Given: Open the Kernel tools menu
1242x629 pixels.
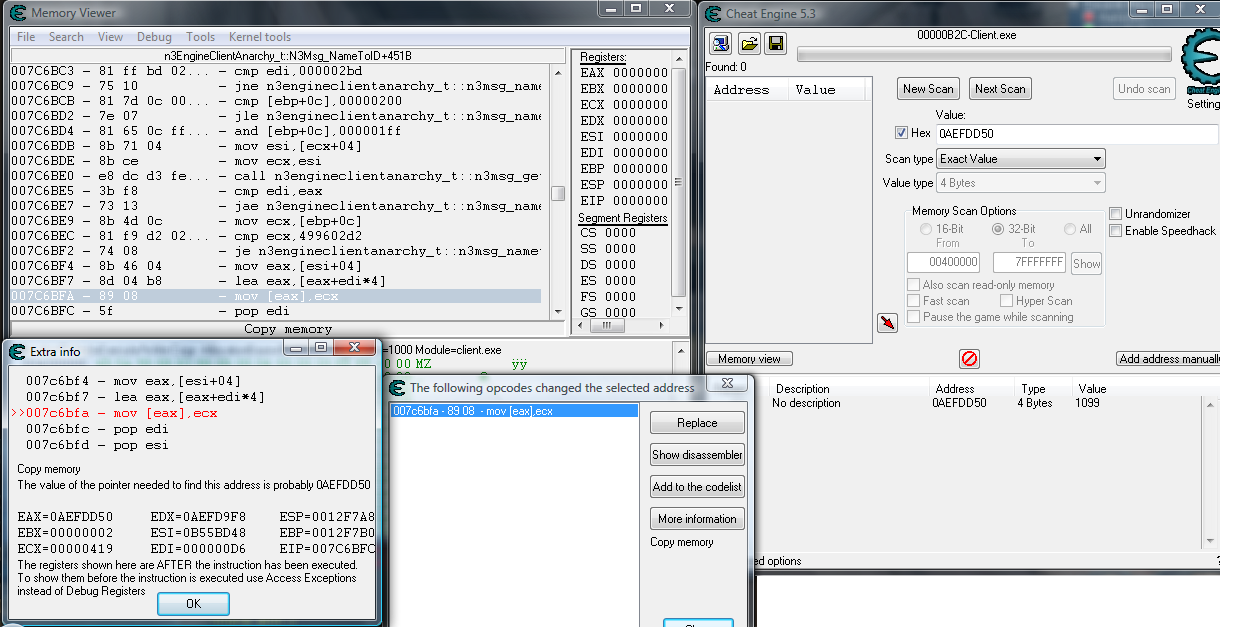Looking at the screenshot, I should point(260,37).
